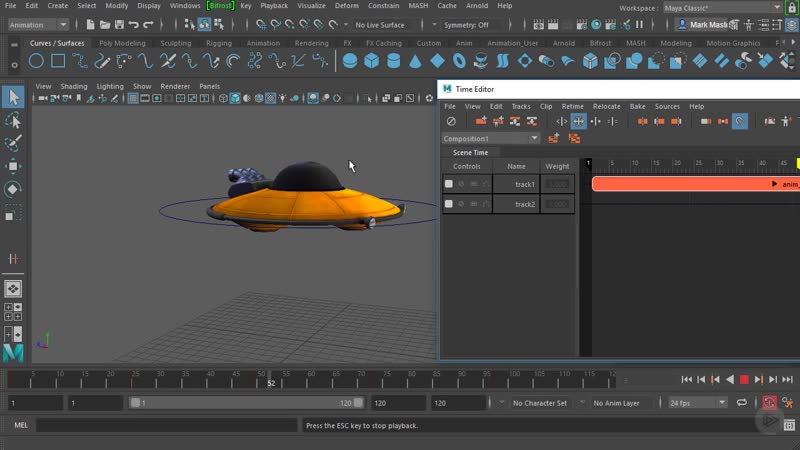Activate the Paint selection tool
The image size is (800, 450).
pyautogui.click(x=13, y=143)
